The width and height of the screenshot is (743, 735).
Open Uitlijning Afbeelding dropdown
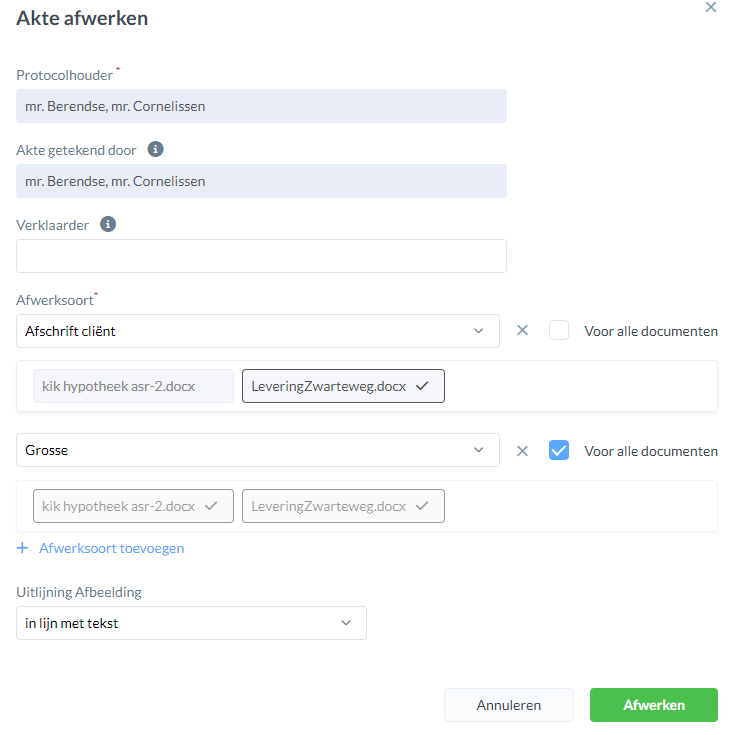point(191,623)
